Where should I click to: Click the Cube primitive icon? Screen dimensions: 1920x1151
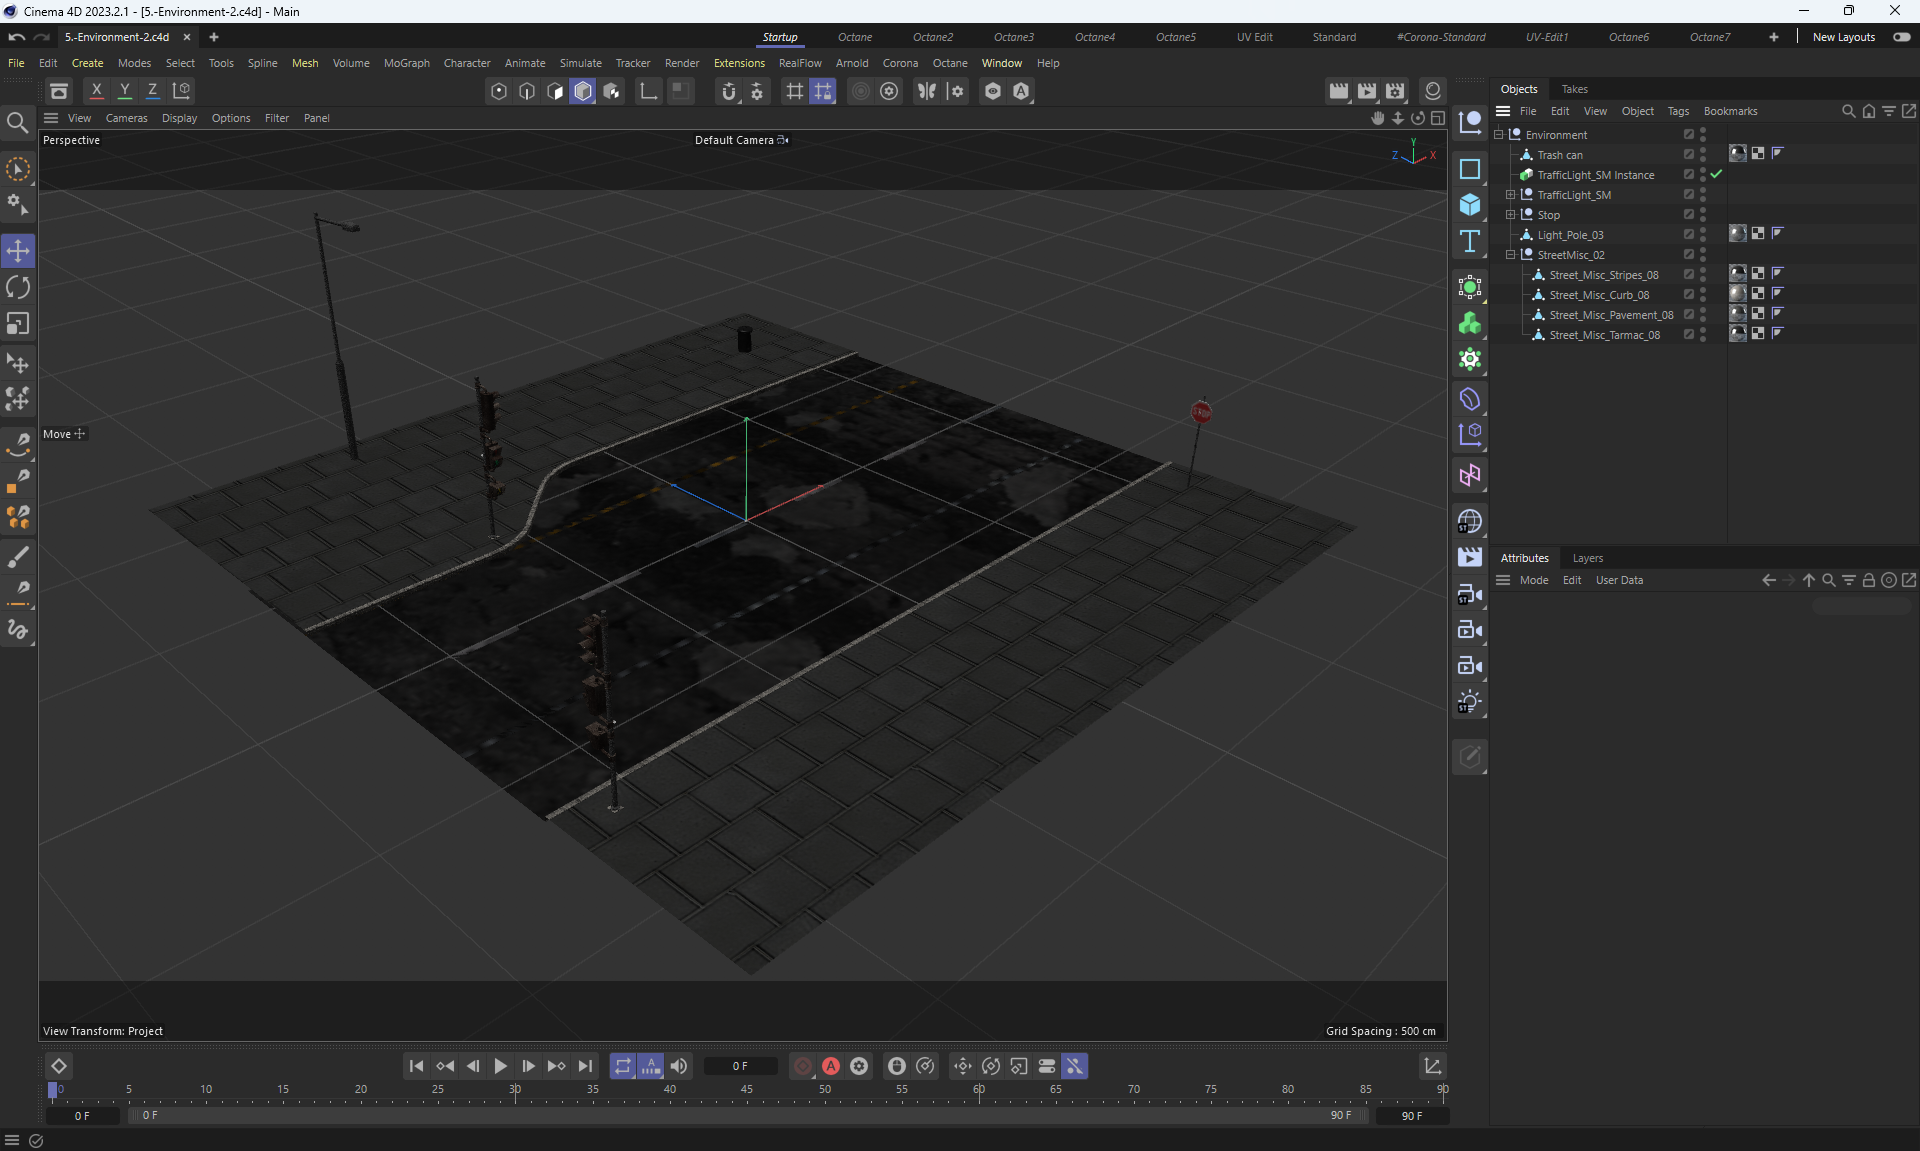[1469, 205]
